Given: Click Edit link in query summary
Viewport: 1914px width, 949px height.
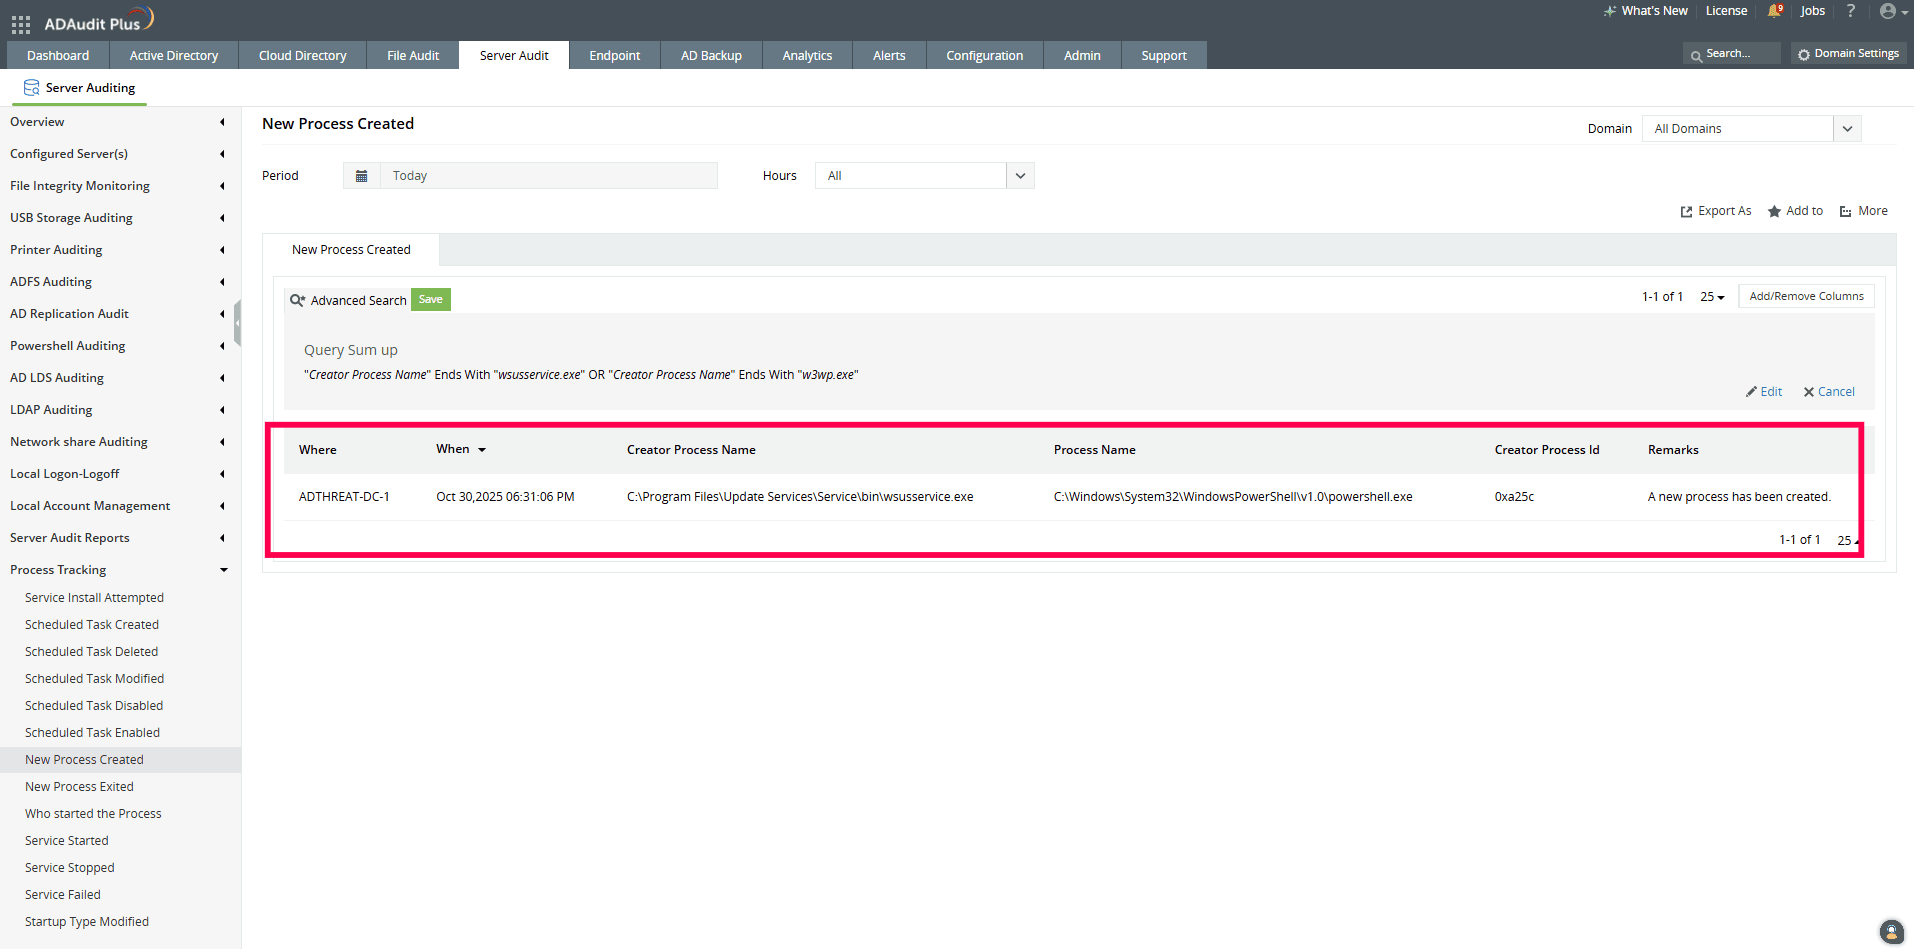Looking at the screenshot, I should (1765, 392).
